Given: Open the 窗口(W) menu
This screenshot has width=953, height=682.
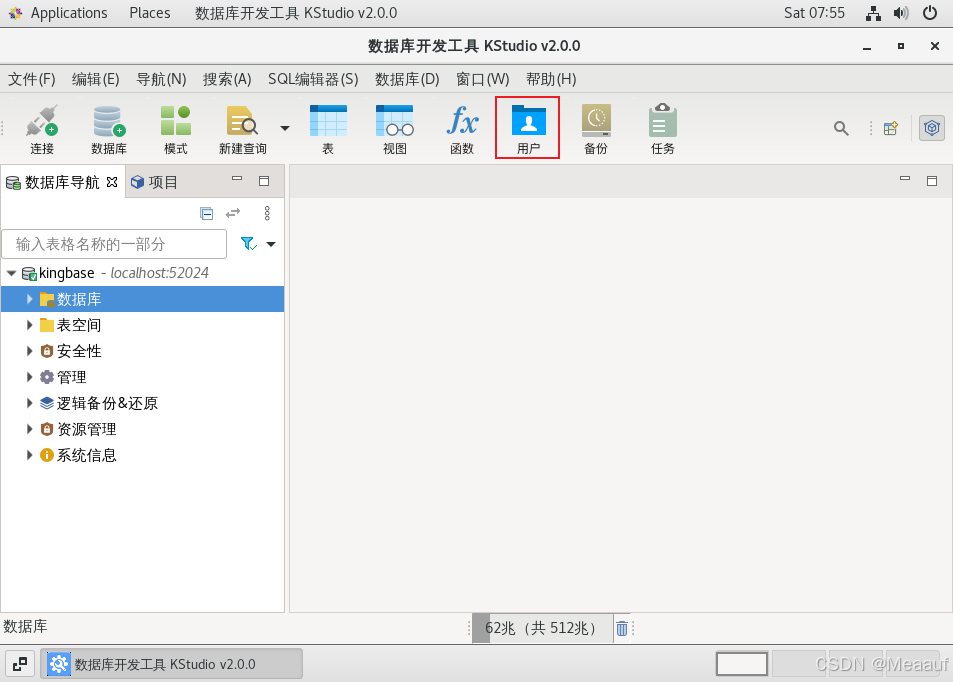Looking at the screenshot, I should [x=483, y=79].
